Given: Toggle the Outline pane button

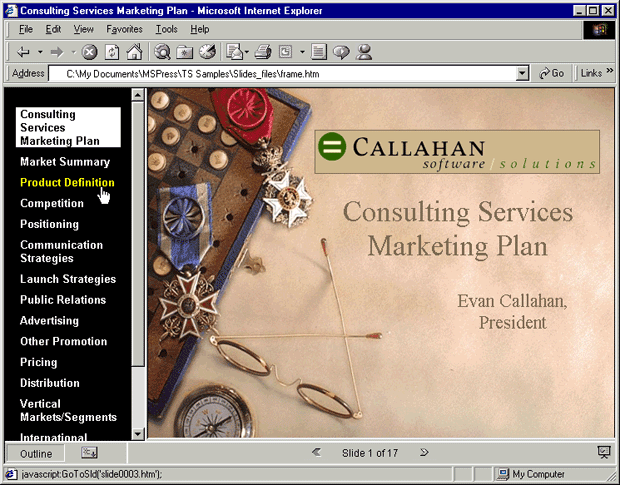Looking at the screenshot, I should click(x=36, y=453).
